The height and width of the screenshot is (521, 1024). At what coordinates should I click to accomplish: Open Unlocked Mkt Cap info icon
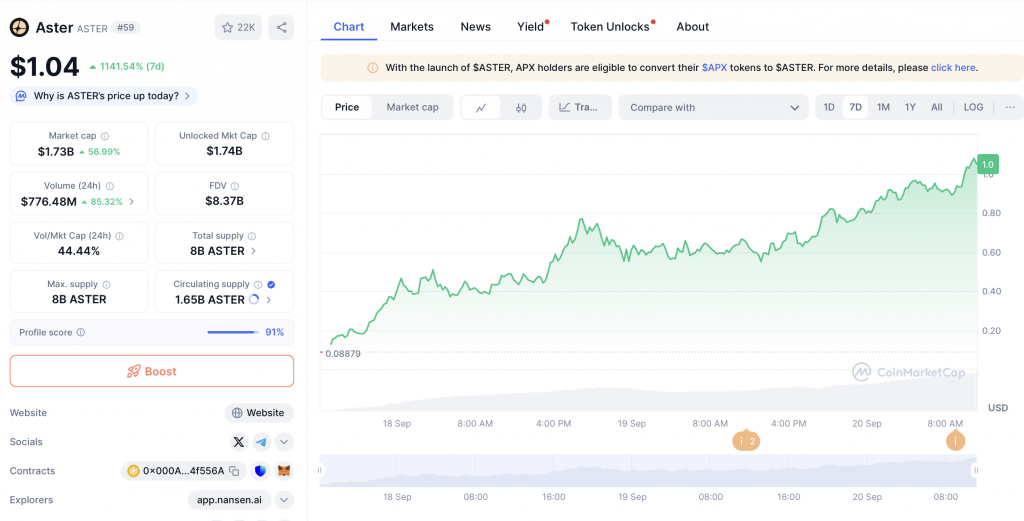pos(266,136)
